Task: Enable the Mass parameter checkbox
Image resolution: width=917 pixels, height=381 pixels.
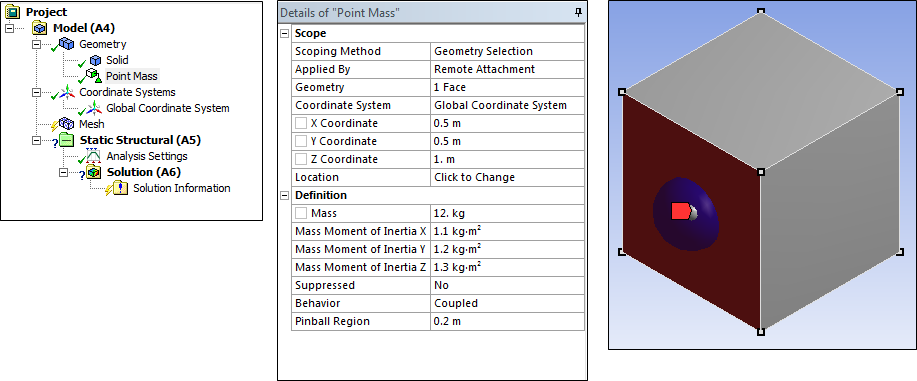Action: pyautogui.click(x=301, y=214)
